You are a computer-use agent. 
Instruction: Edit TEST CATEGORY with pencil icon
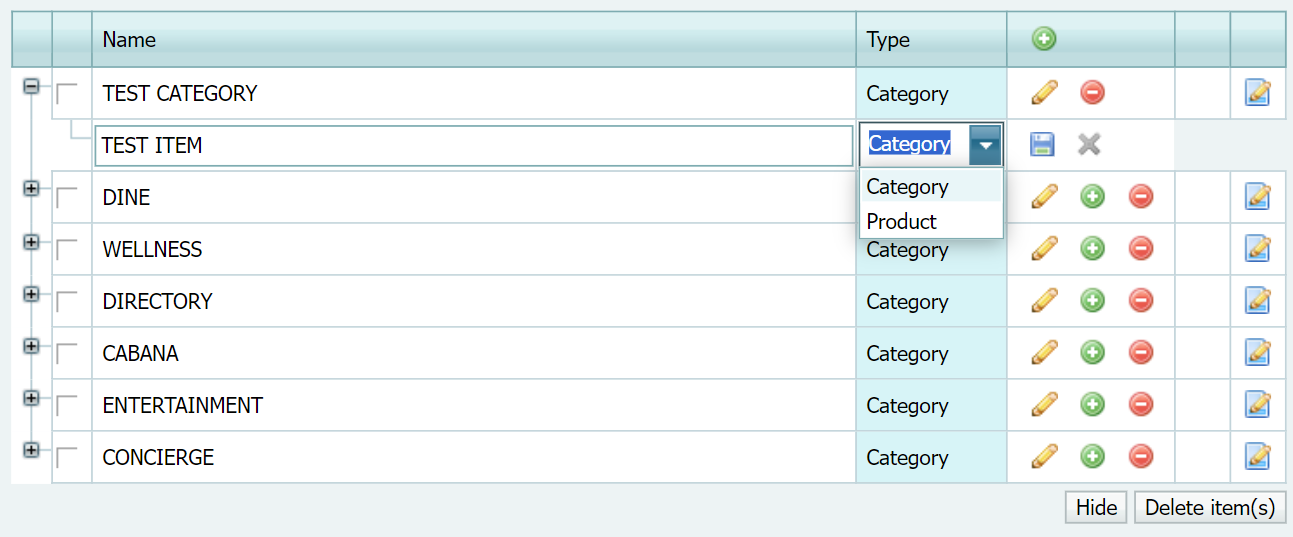pos(1044,93)
